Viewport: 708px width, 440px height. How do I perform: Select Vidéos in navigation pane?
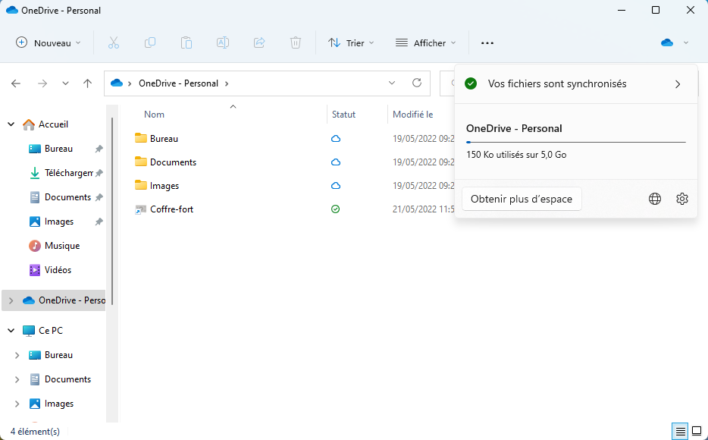pyautogui.click(x=58, y=270)
